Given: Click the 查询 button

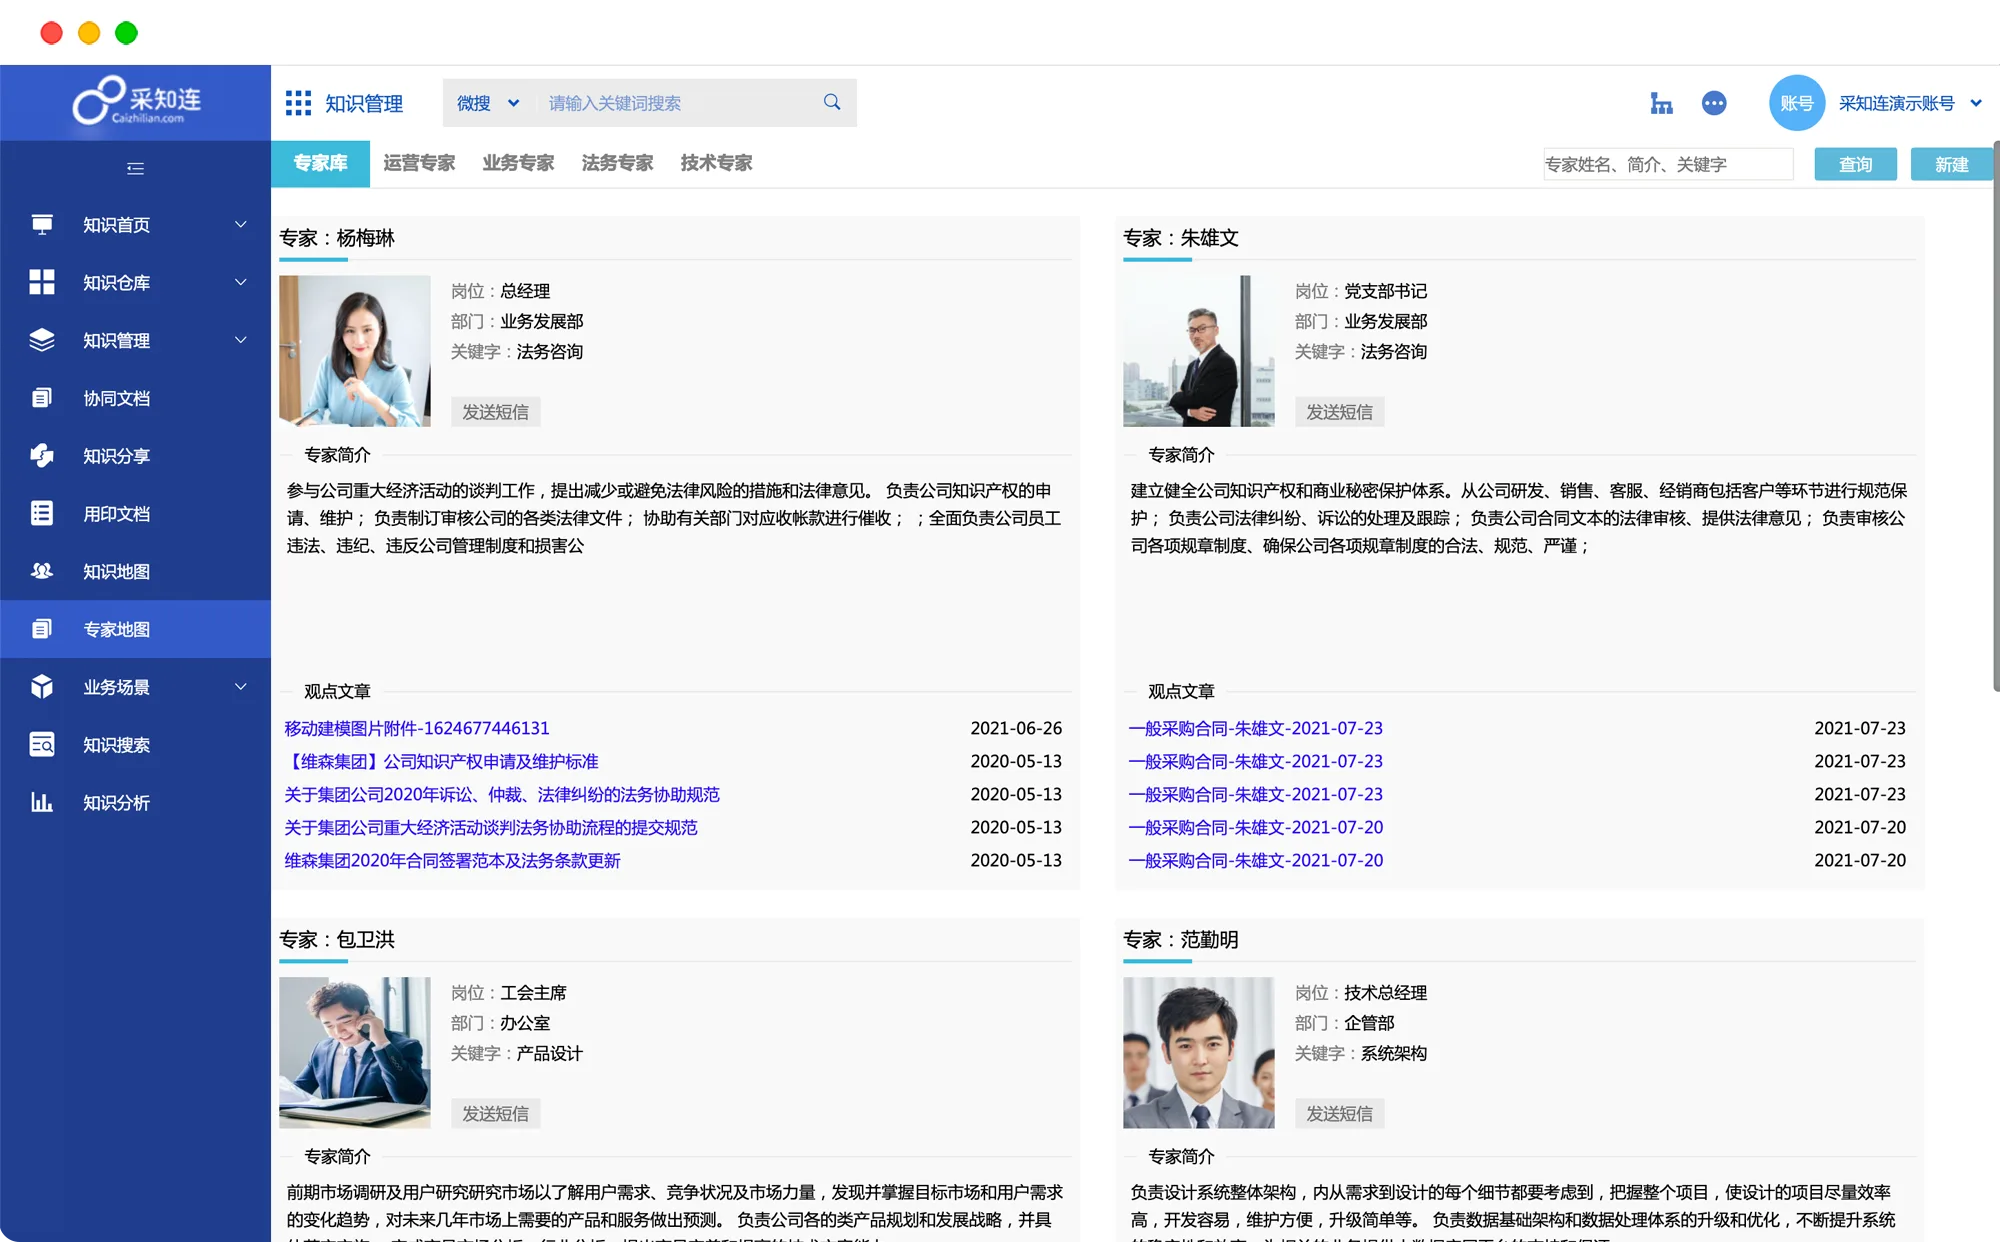Looking at the screenshot, I should pos(1855,164).
